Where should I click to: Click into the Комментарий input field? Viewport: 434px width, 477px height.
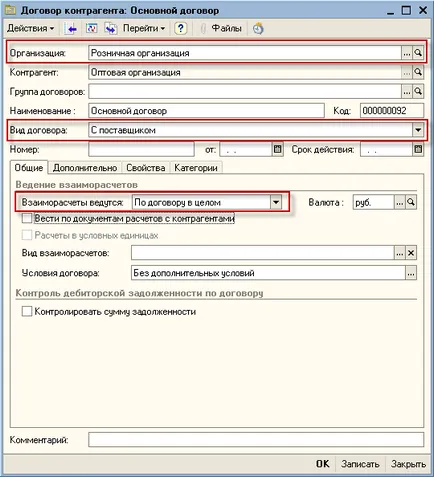point(256,440)
